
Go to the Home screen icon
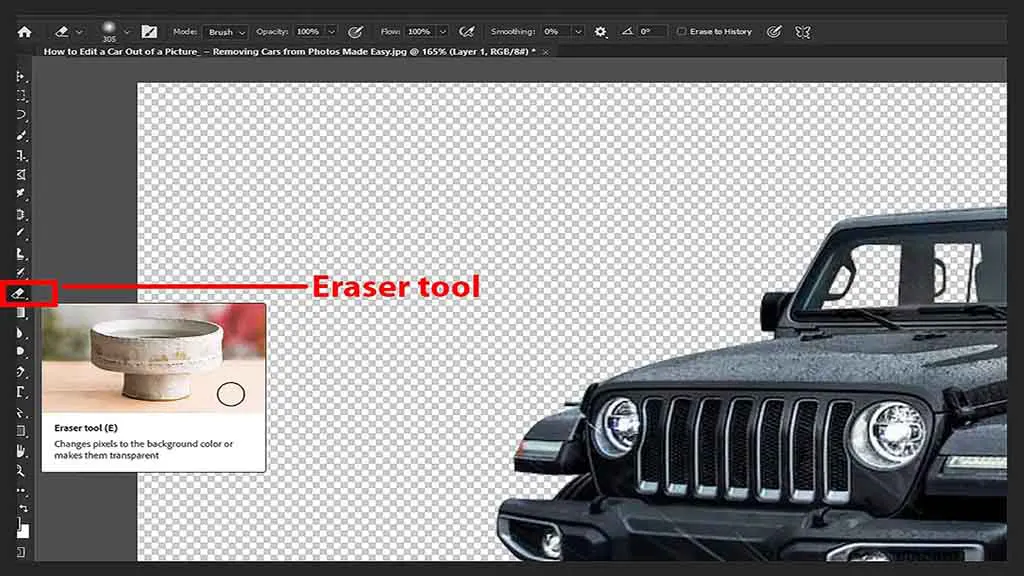click(25, 32)
